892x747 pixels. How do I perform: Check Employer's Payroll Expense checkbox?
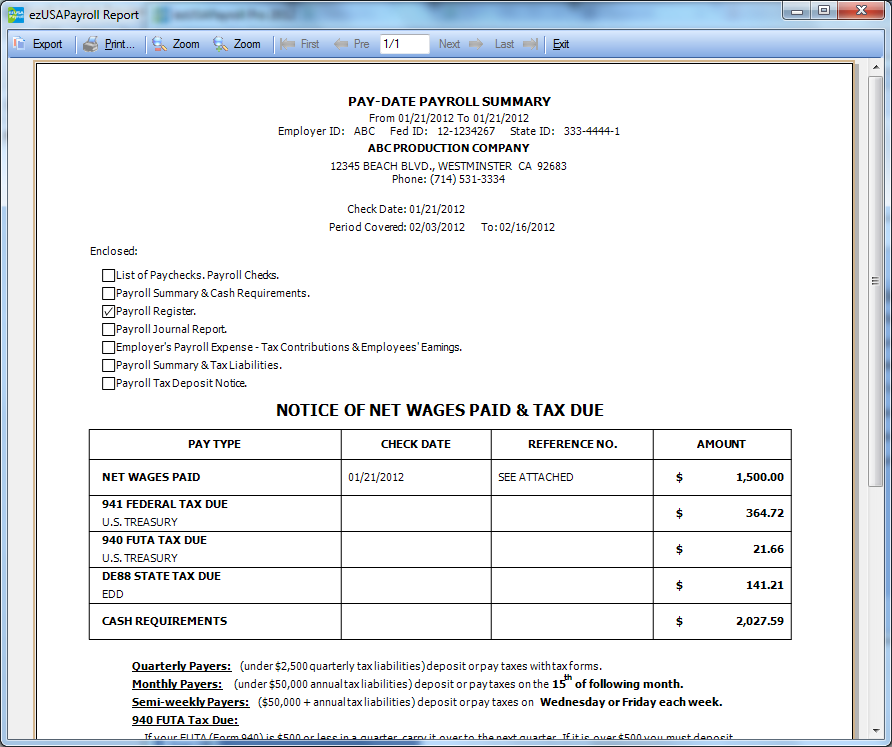pyautogui.click(x=108, y=347)
